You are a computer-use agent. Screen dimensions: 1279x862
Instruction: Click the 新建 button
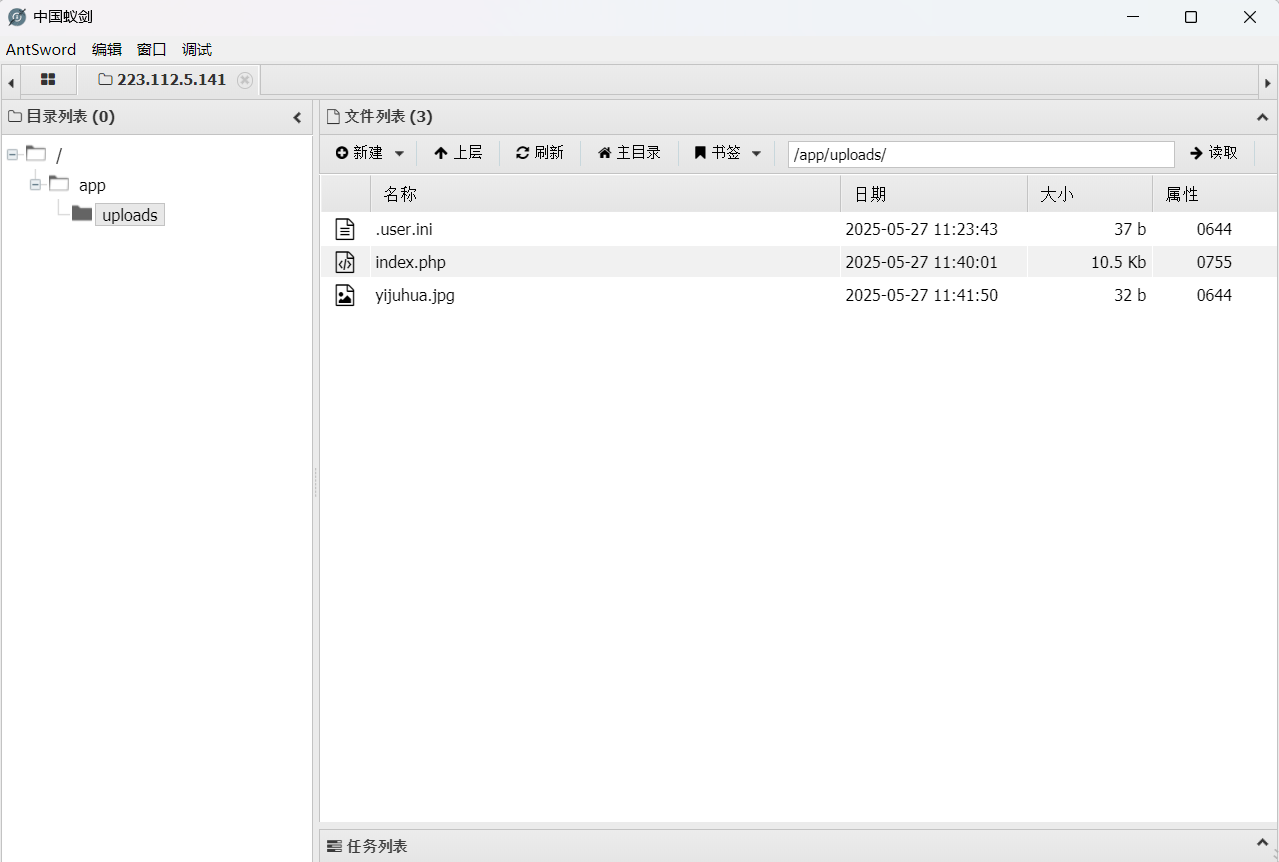[x=360, y=153]
